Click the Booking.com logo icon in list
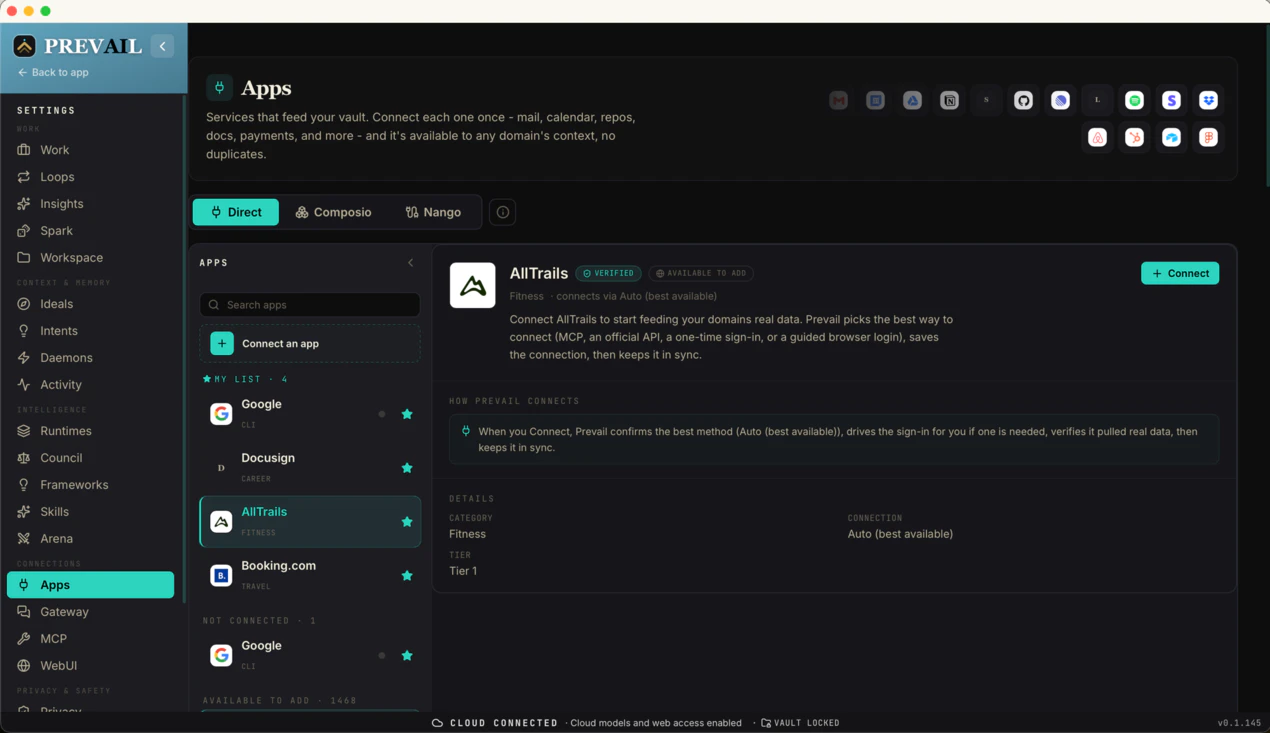The image size is (1270, 733). [221, 575]
